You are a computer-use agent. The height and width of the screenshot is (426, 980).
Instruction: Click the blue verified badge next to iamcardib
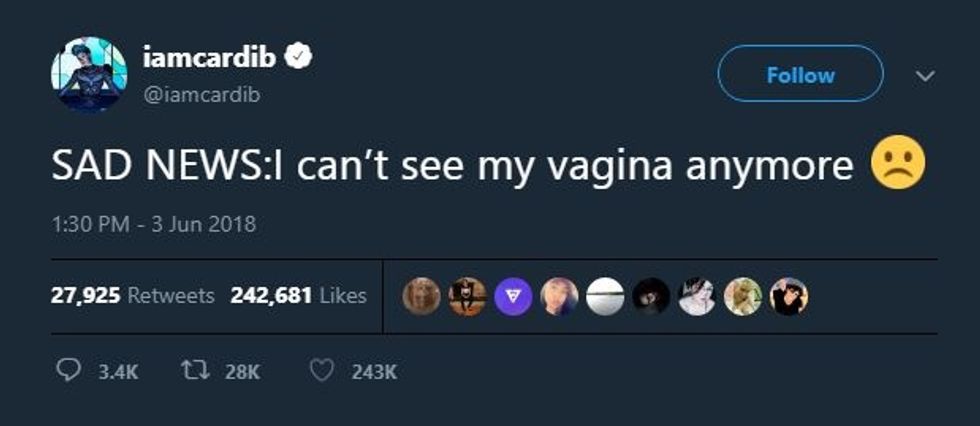pyautogui.click(x=300, y=57)
